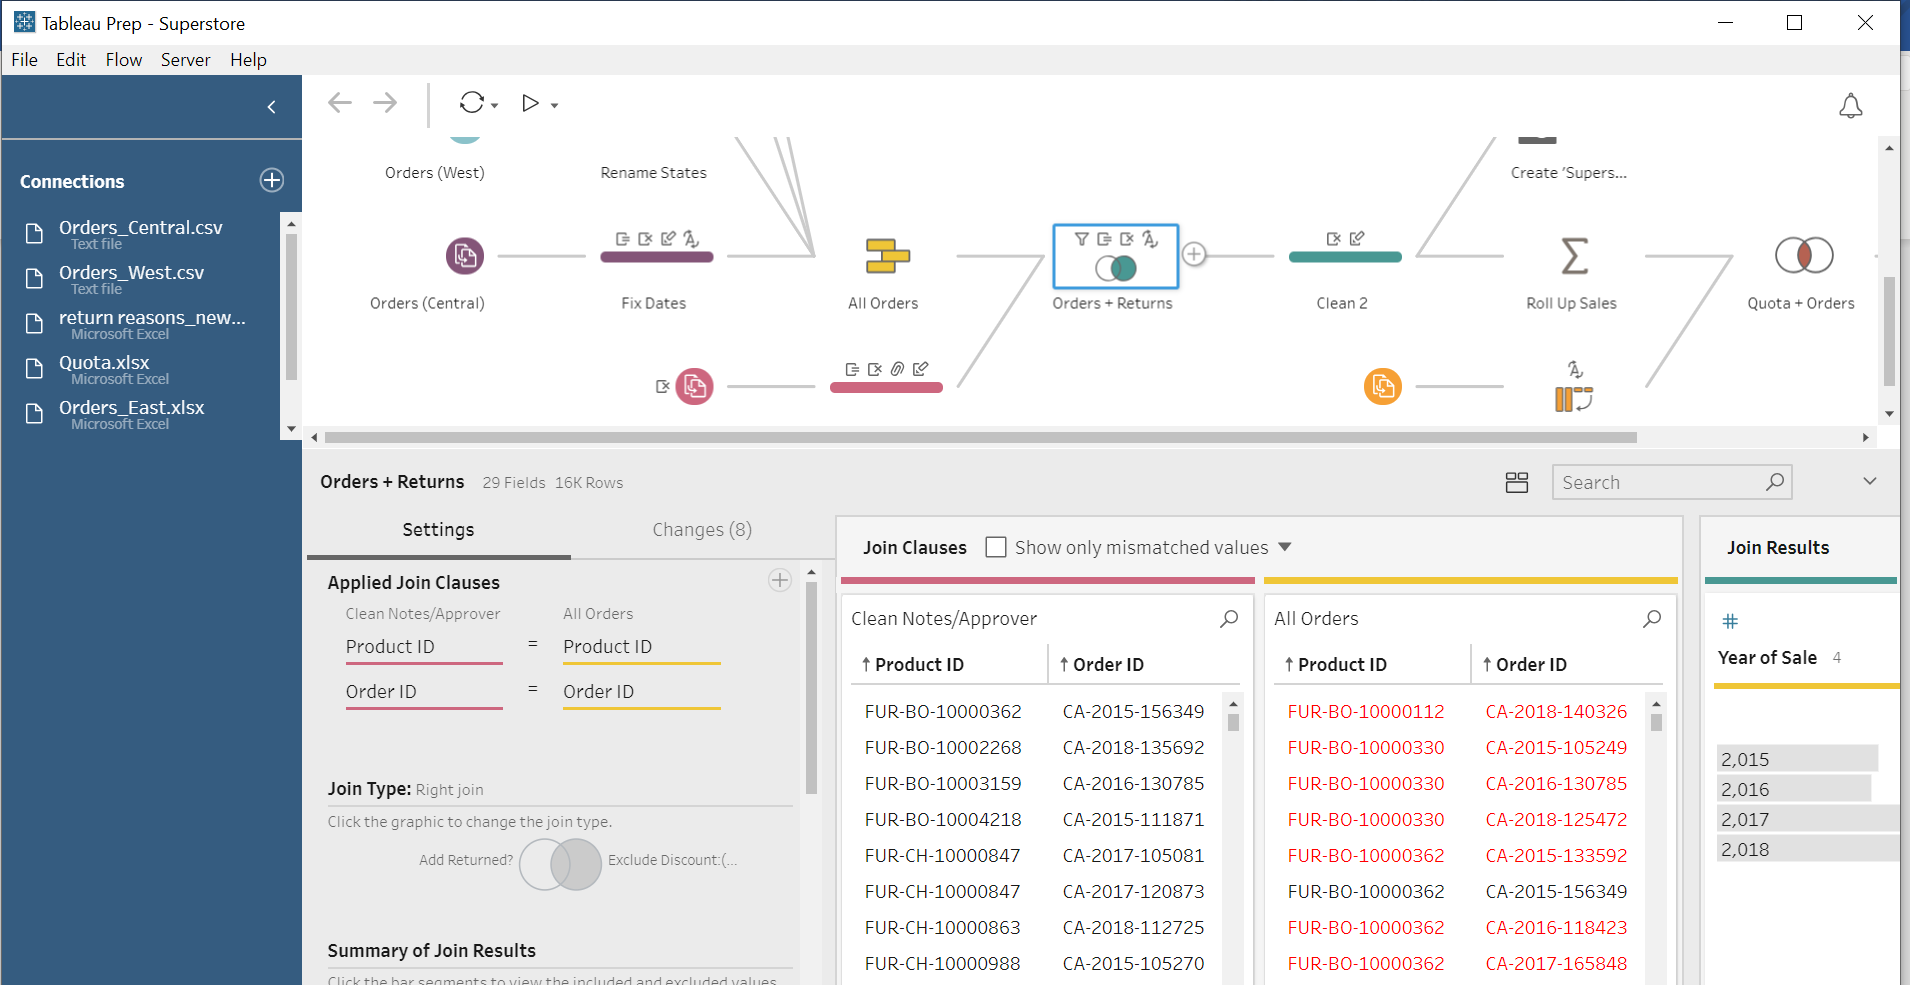Click the add connection plus icon
The image size is (1910, 985).
272,180
